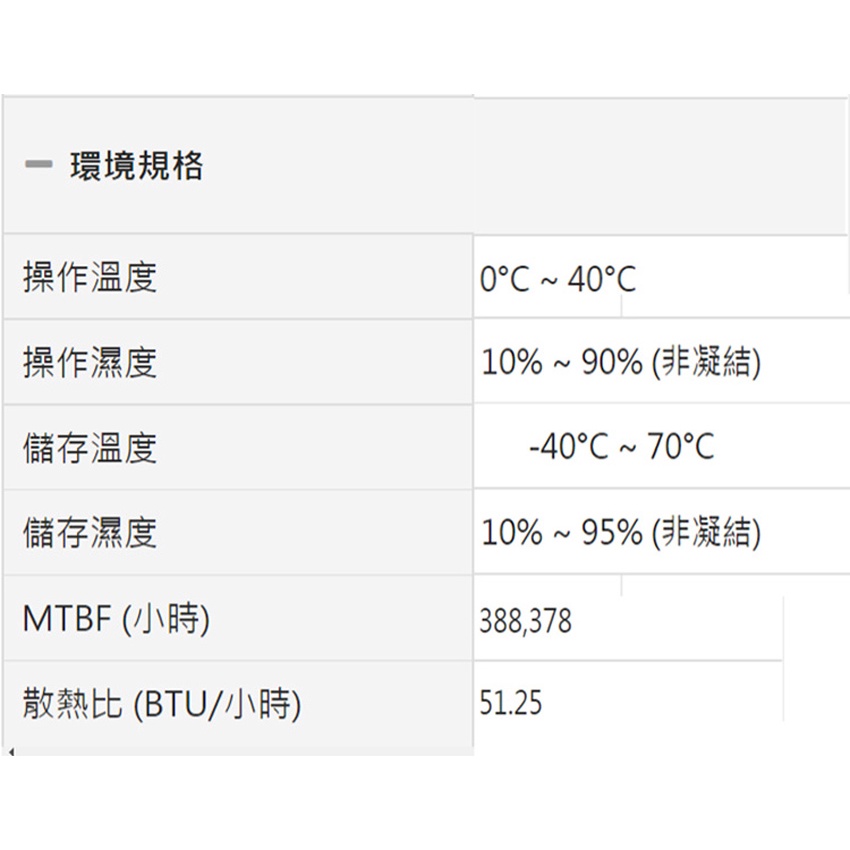Click the 10% ~ 90% humidity value
Image resolution: width=850 pixels, height=850 pixels.
coord(561,363)
